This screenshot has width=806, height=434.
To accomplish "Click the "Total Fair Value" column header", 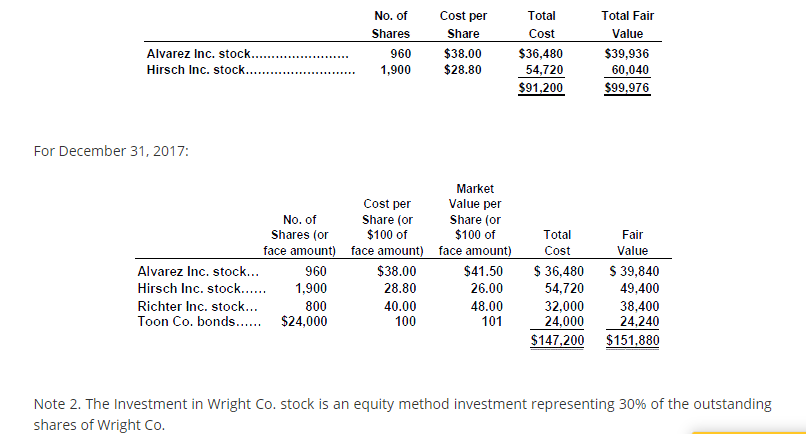I will click(x=627, y=25).
